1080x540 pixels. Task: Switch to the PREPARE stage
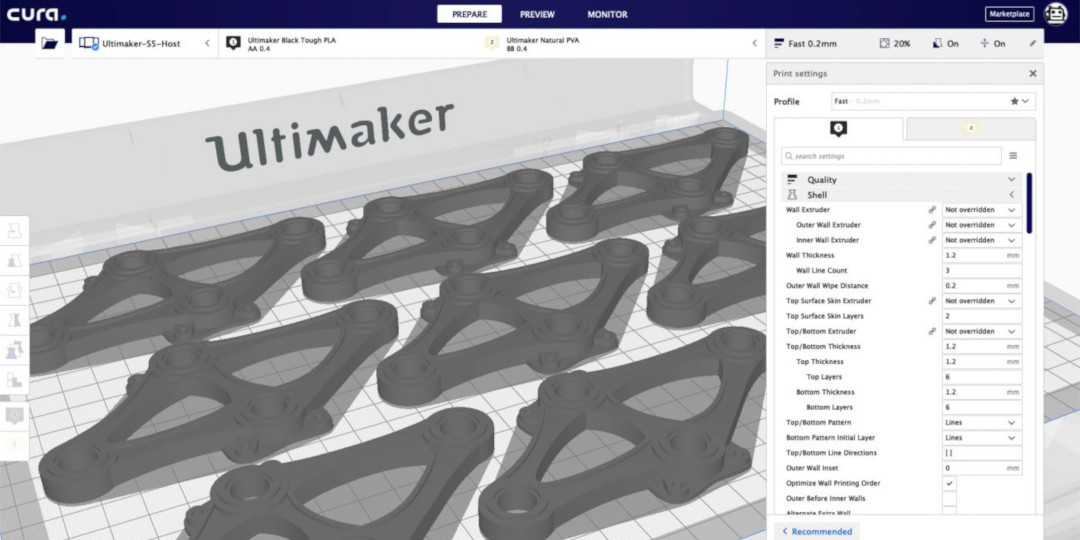click(x=469, y=14)
